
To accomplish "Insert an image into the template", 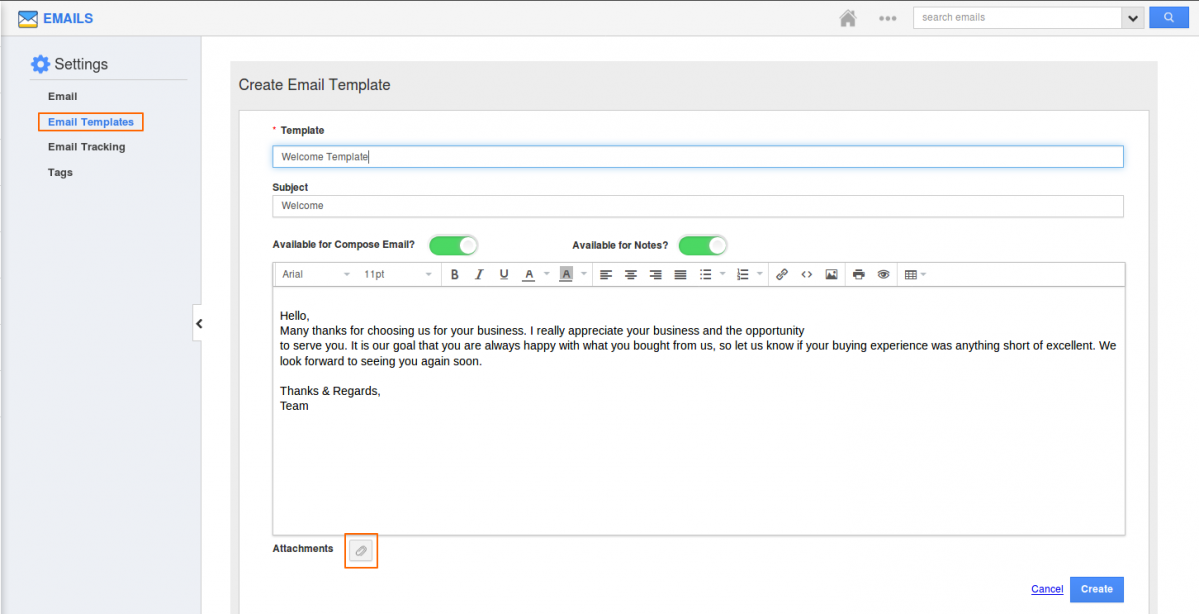I will coord(831,274).
